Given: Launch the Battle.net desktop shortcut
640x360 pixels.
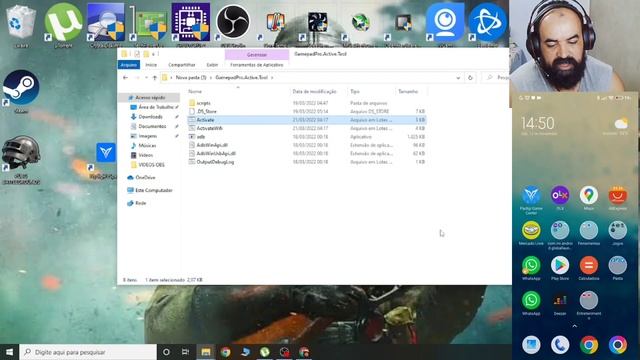Looking at the screenshot, I should point(487,23).
